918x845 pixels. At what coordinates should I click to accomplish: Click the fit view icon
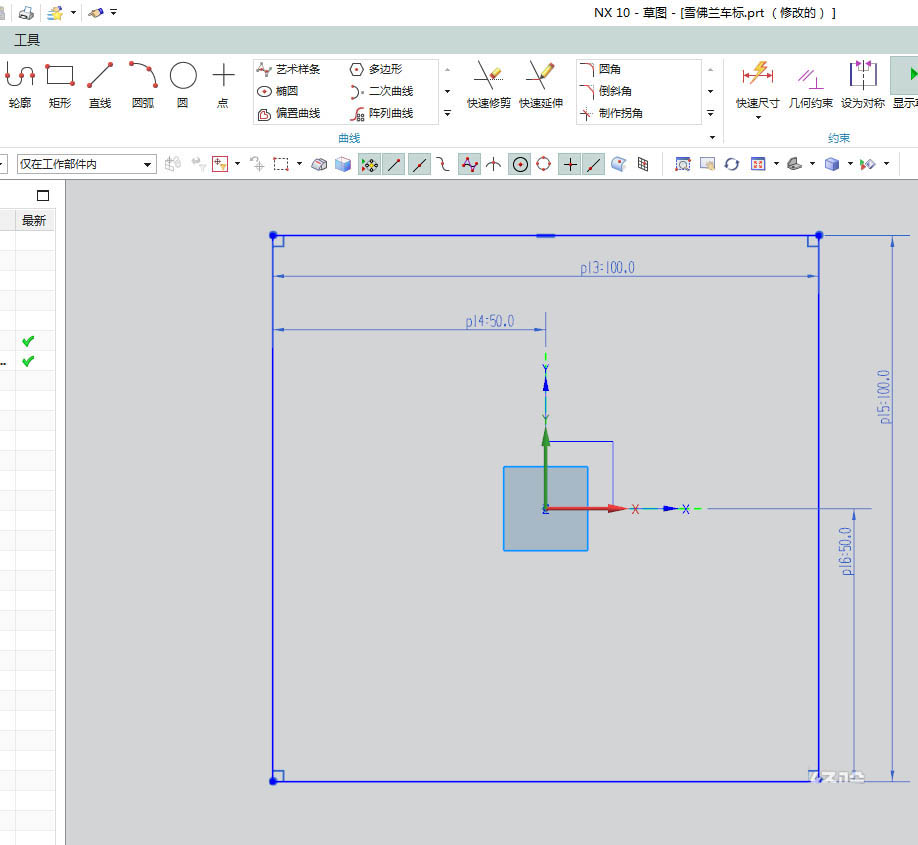coord(758,164)
